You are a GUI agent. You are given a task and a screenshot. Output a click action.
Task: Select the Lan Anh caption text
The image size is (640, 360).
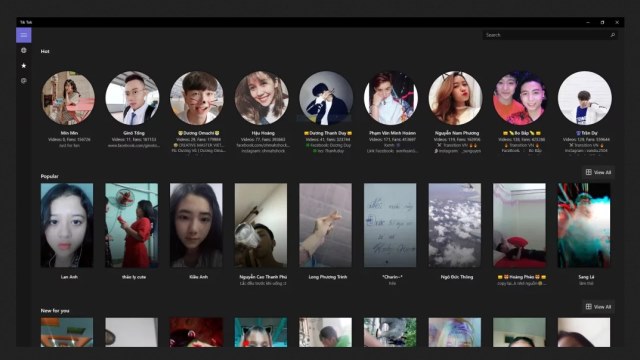point(69,277)
